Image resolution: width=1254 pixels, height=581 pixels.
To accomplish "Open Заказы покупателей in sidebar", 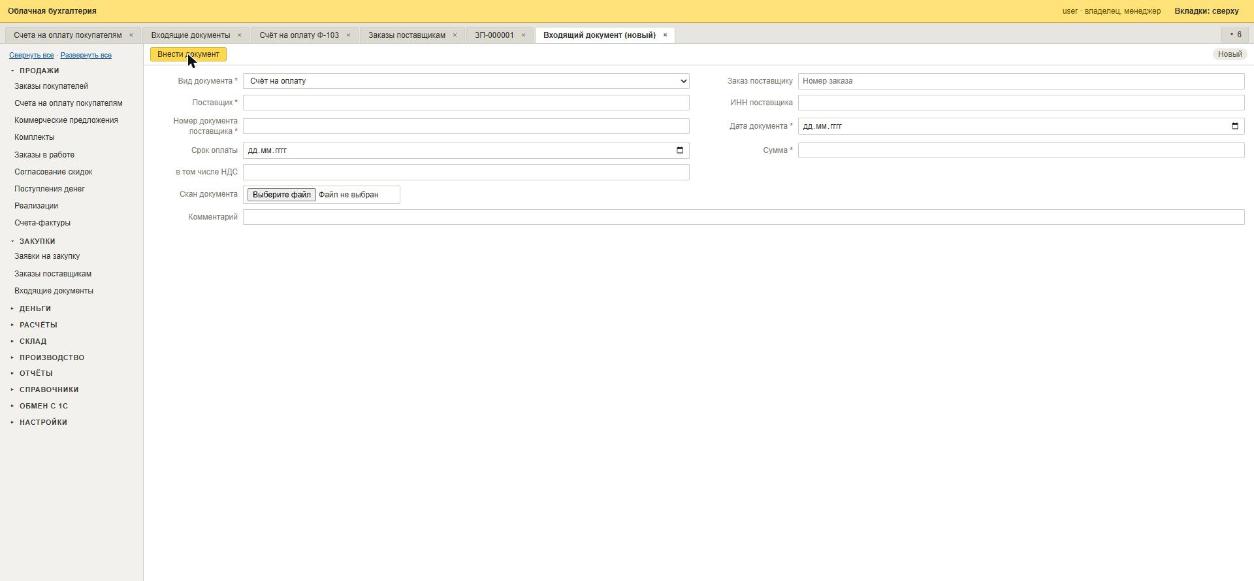I will tap(51, 87).
